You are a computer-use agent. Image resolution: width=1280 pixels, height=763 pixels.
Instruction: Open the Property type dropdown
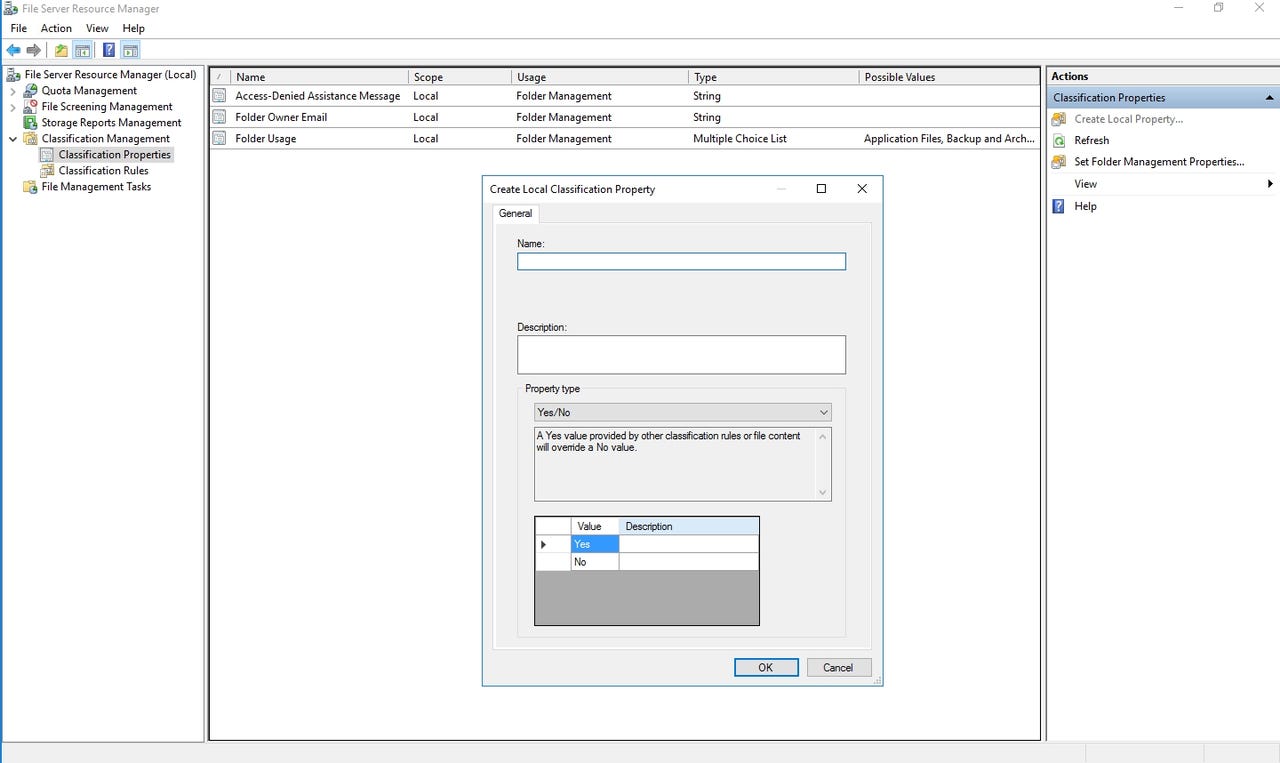823,412
